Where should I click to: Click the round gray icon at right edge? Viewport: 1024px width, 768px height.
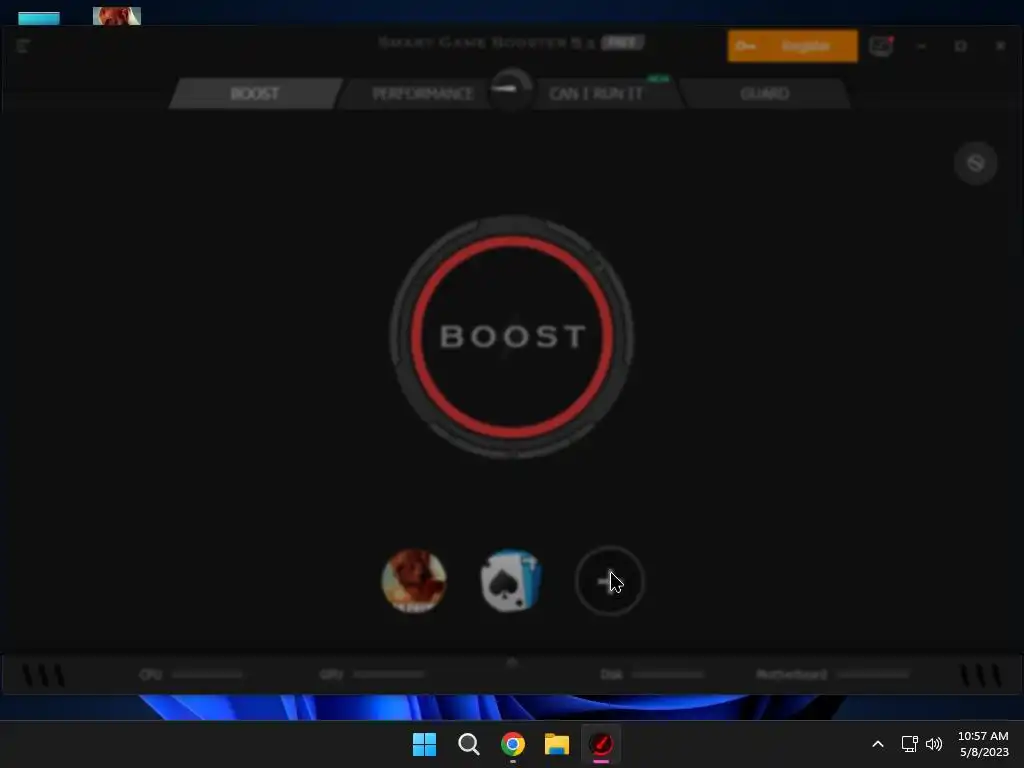tap(975, 163)
